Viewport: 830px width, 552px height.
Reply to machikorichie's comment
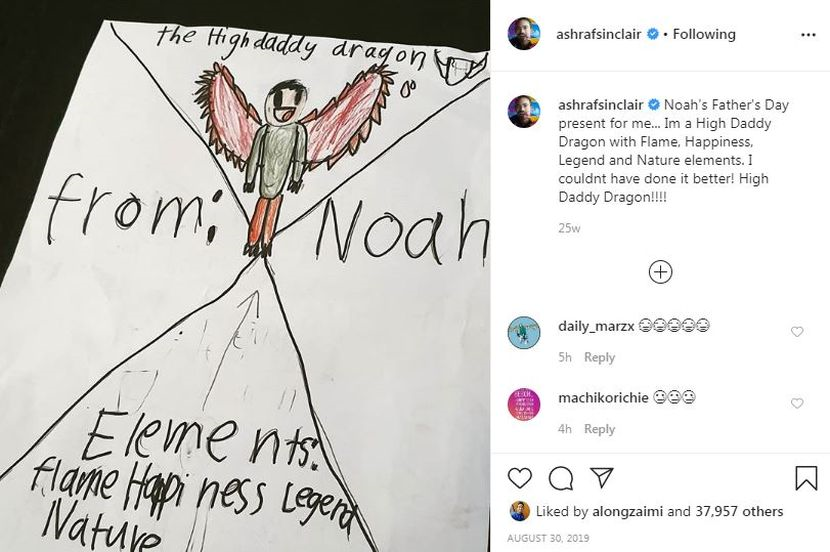point(599,429)
